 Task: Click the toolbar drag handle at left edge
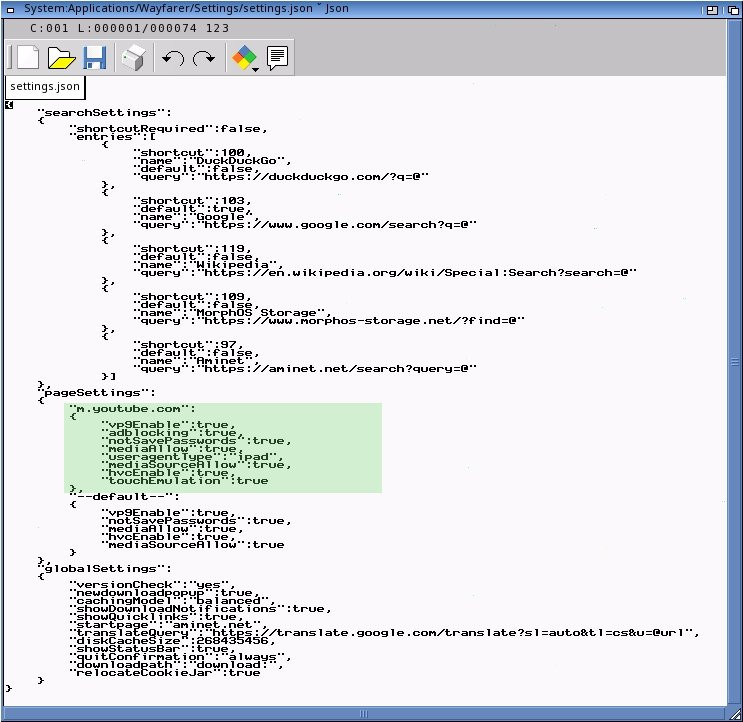pyautogui.click(x=8, y=58)
